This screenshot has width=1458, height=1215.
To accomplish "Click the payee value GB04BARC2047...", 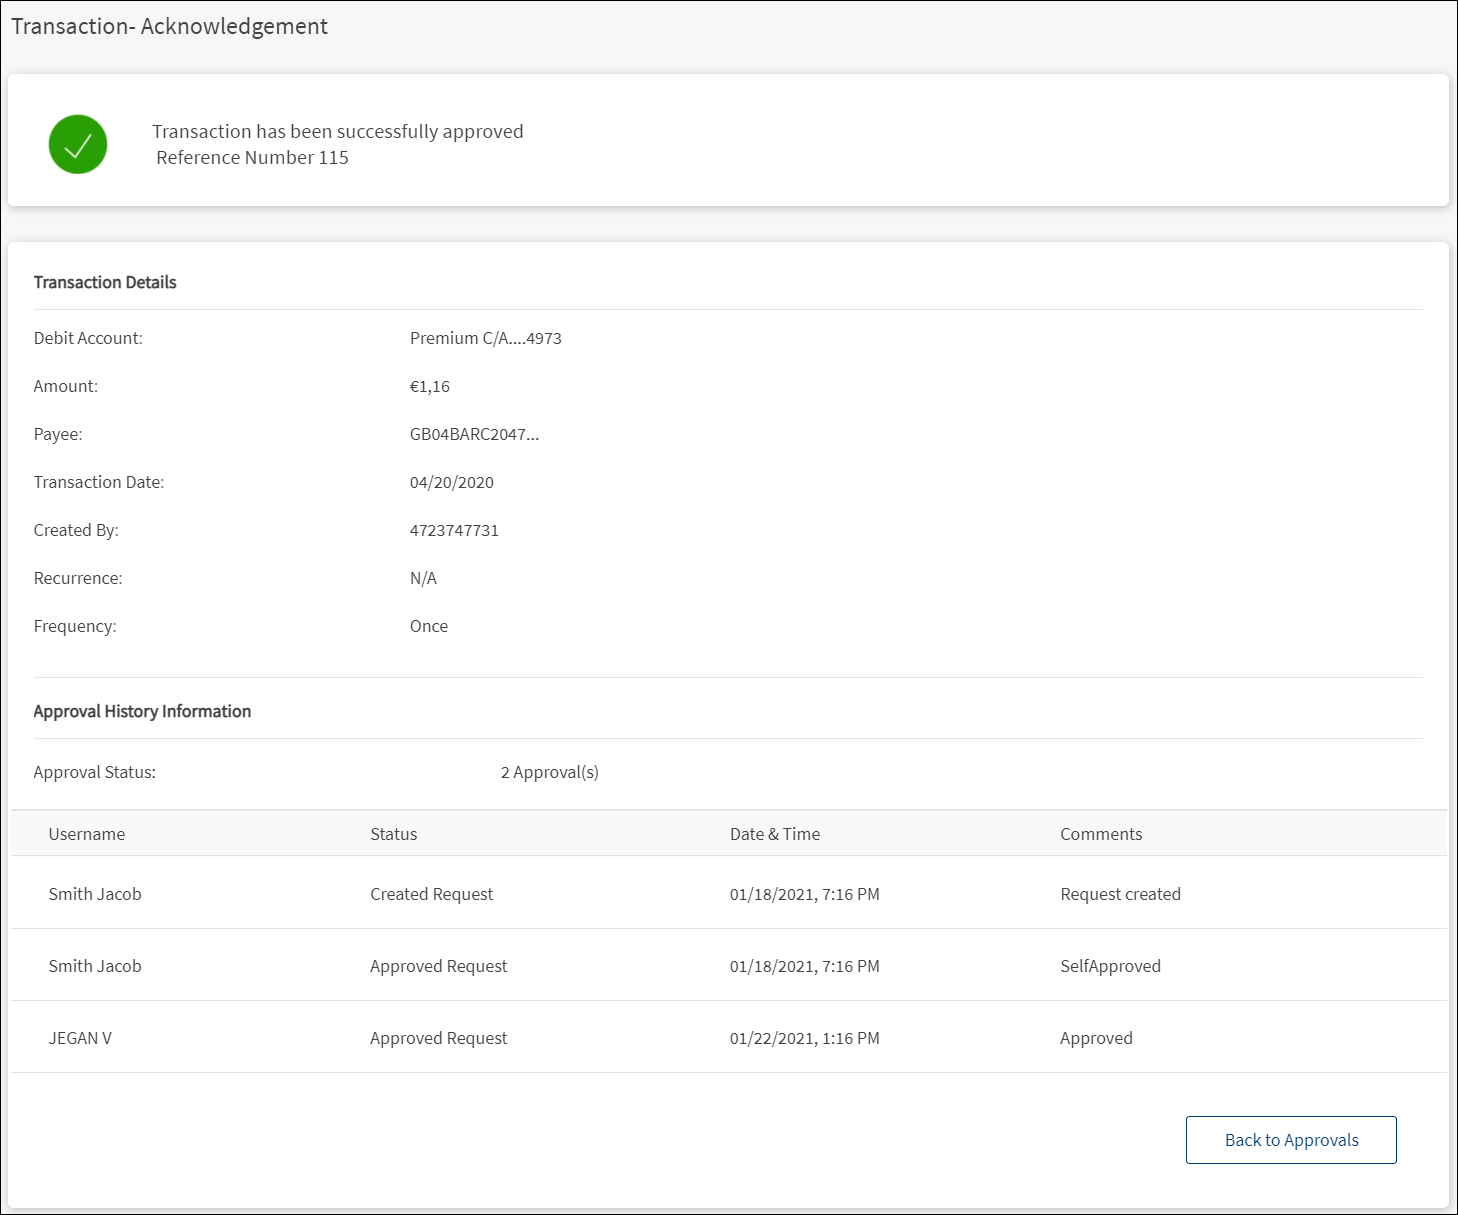I will (474, 434).
